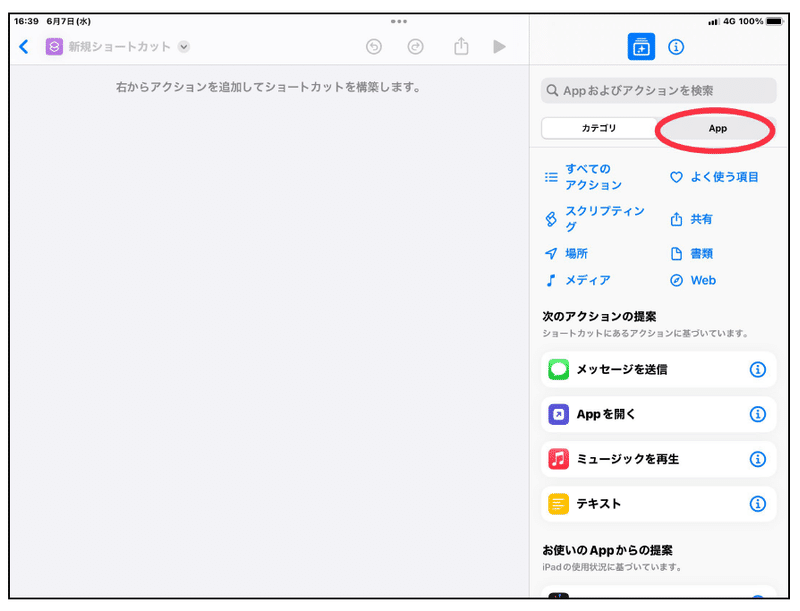
Task: Open メディア media category
Action: 578,280
